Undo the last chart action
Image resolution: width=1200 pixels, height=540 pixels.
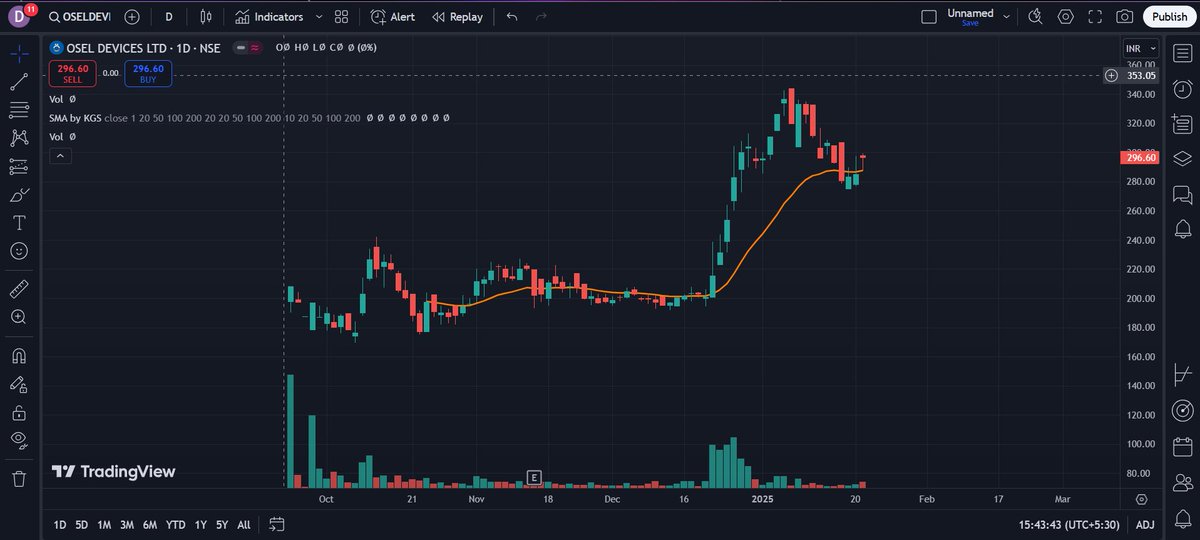point(512,17)
